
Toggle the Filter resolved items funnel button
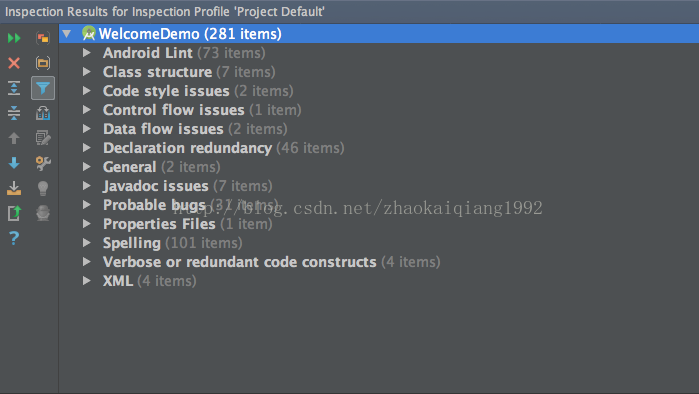pos(43,88)
